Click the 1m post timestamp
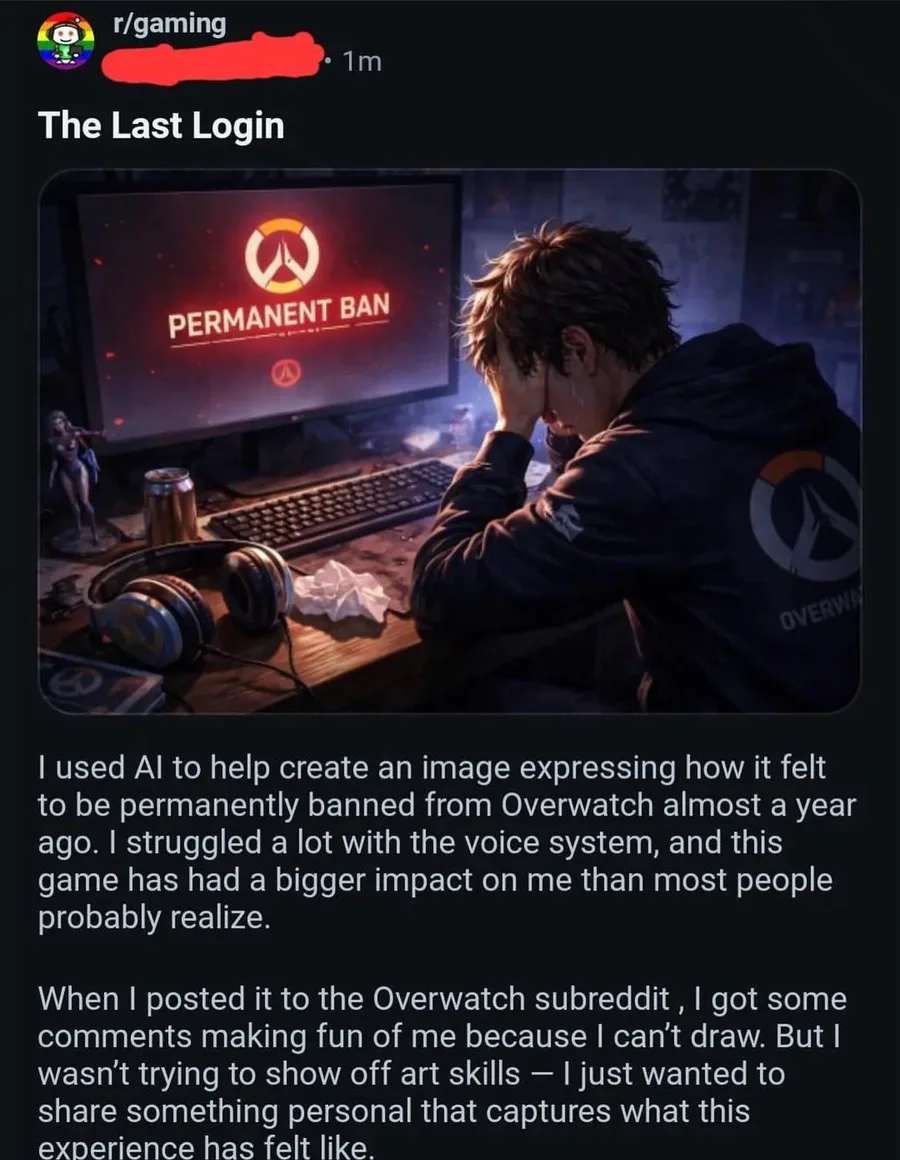This screenshot has height=1160, width=900. pos(362,61)
